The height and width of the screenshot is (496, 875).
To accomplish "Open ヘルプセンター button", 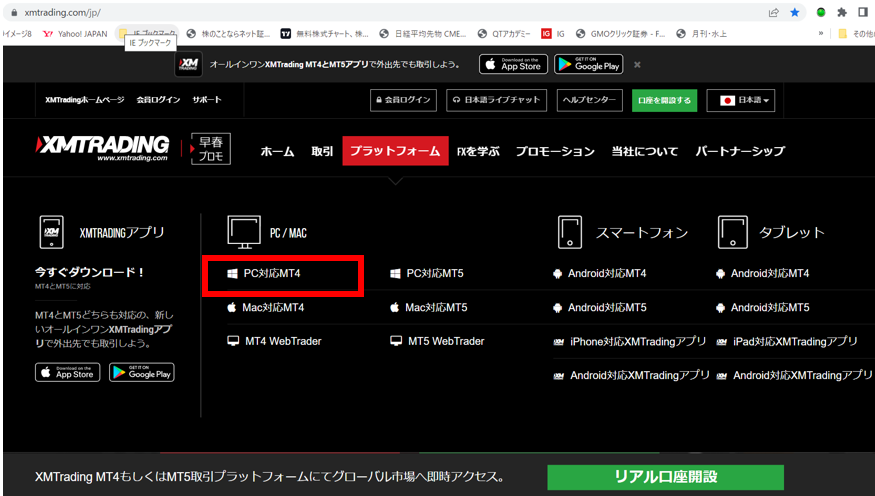I will (589, 100).
